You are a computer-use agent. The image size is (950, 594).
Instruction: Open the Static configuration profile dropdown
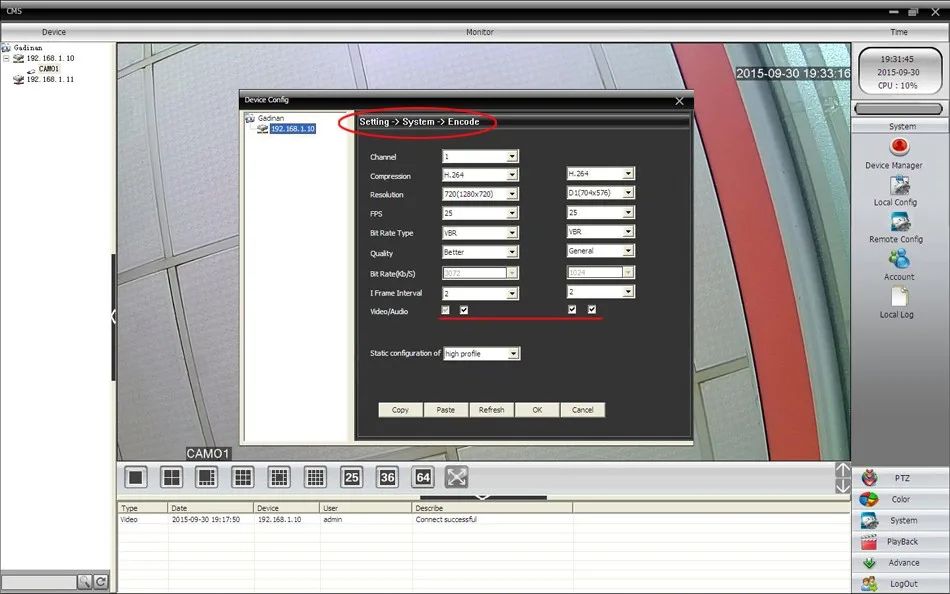[482, 353]
